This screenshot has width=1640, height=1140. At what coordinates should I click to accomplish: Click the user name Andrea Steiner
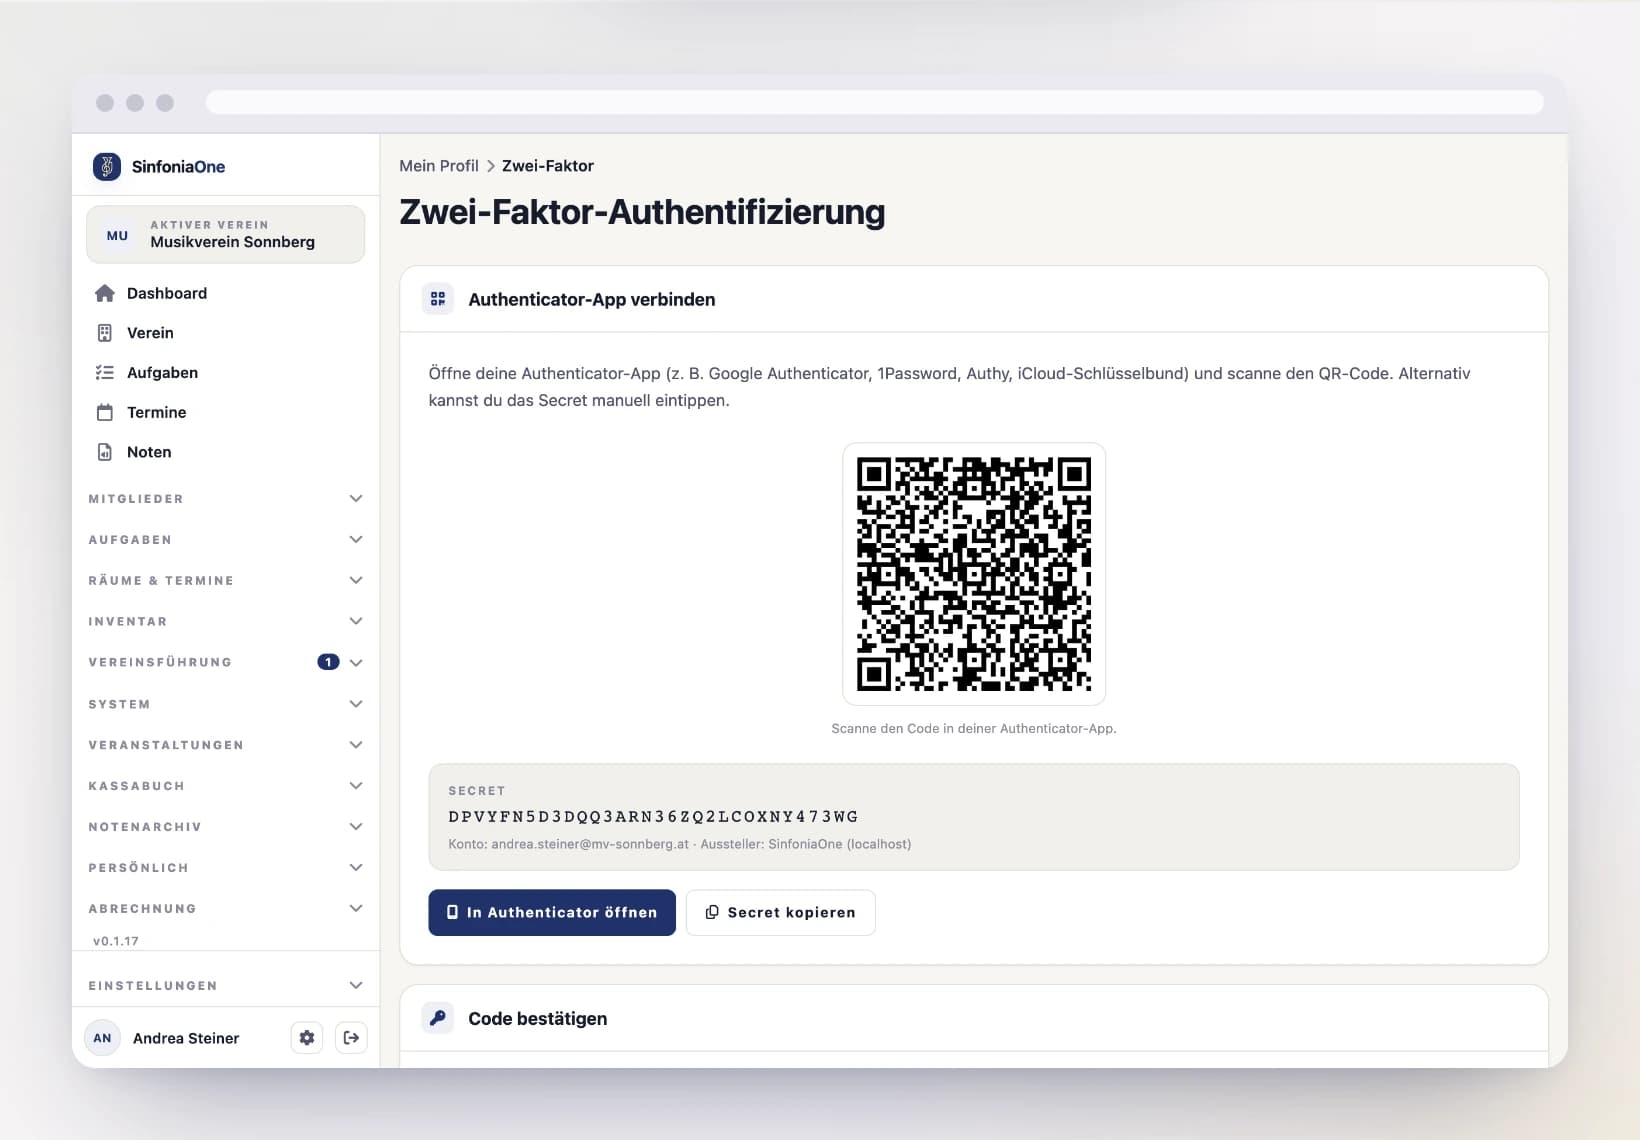(186, 1038)
